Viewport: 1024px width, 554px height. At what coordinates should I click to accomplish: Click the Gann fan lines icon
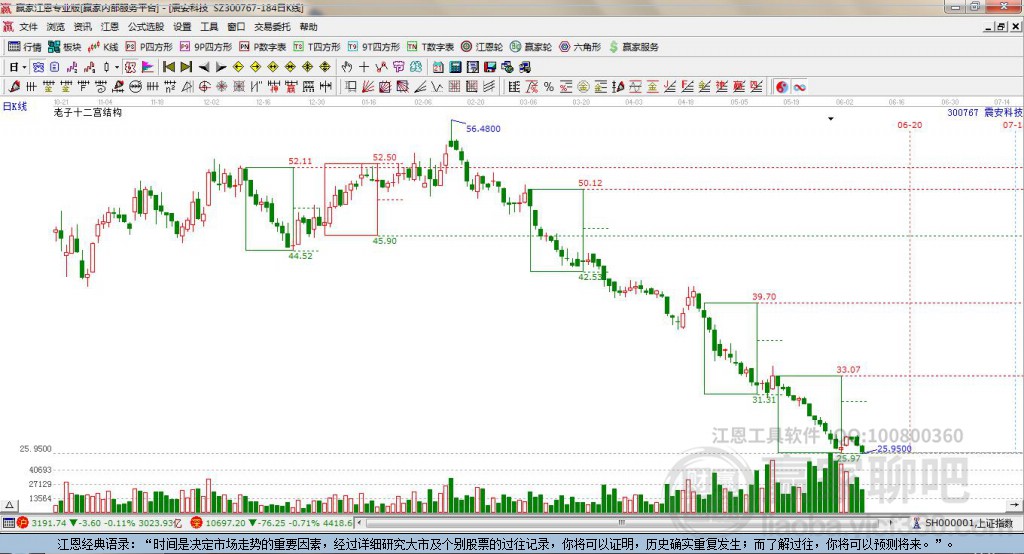click(367, 86)
